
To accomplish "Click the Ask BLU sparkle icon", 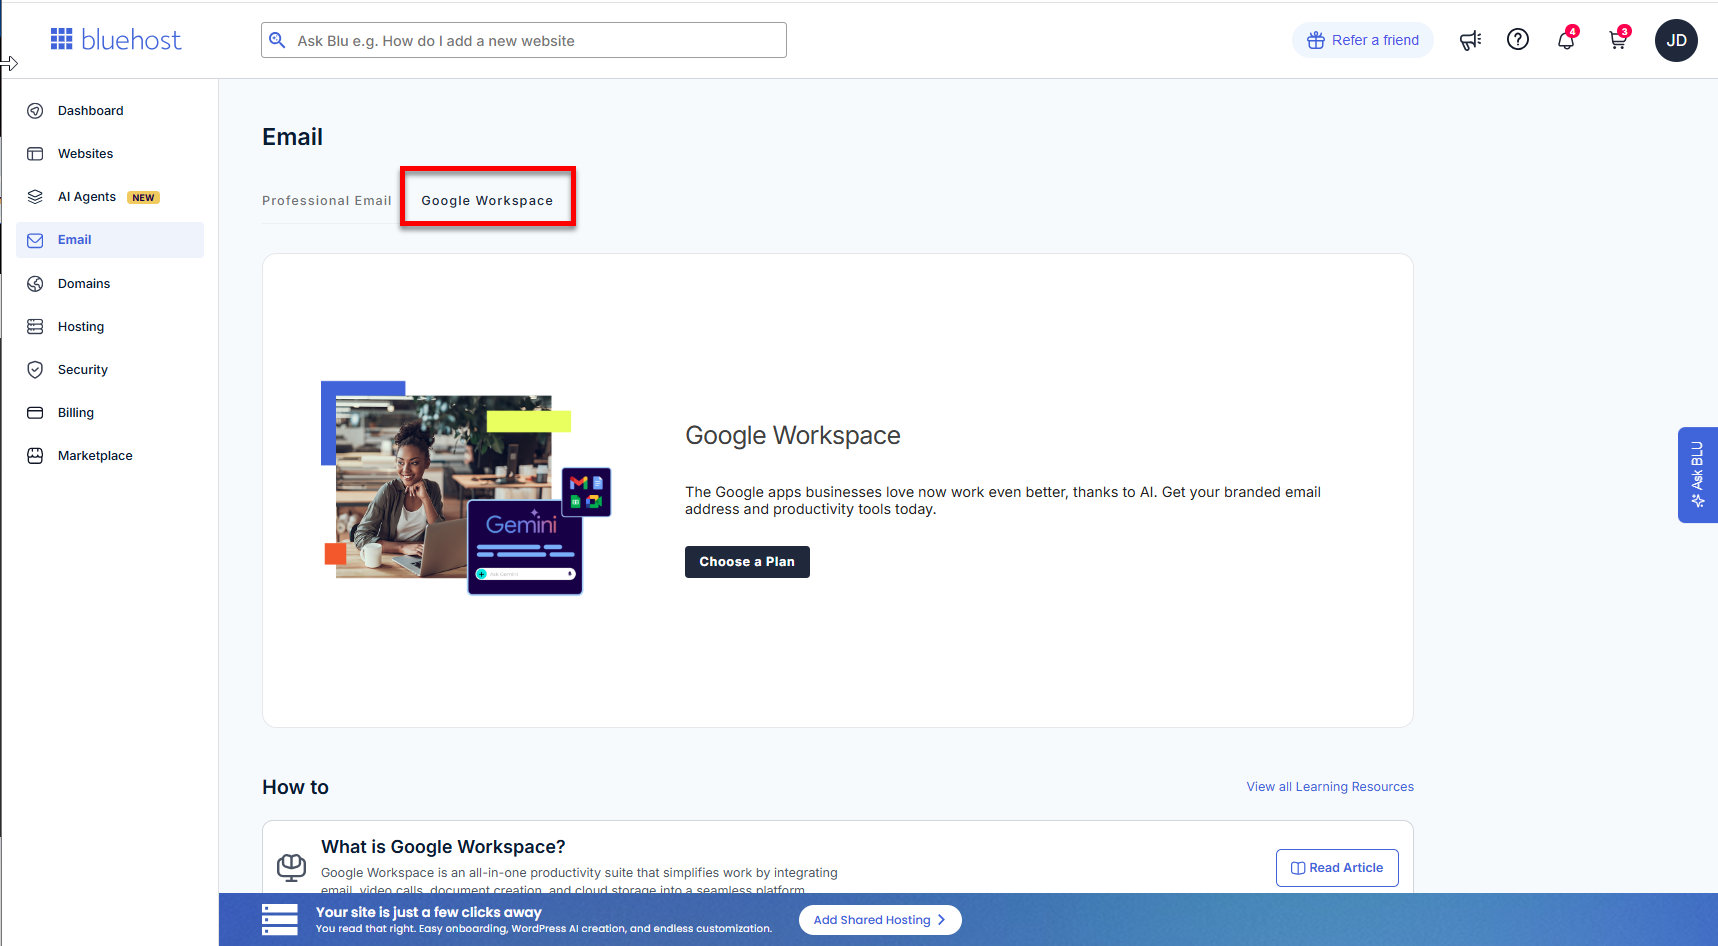I will click(1697, 501).
